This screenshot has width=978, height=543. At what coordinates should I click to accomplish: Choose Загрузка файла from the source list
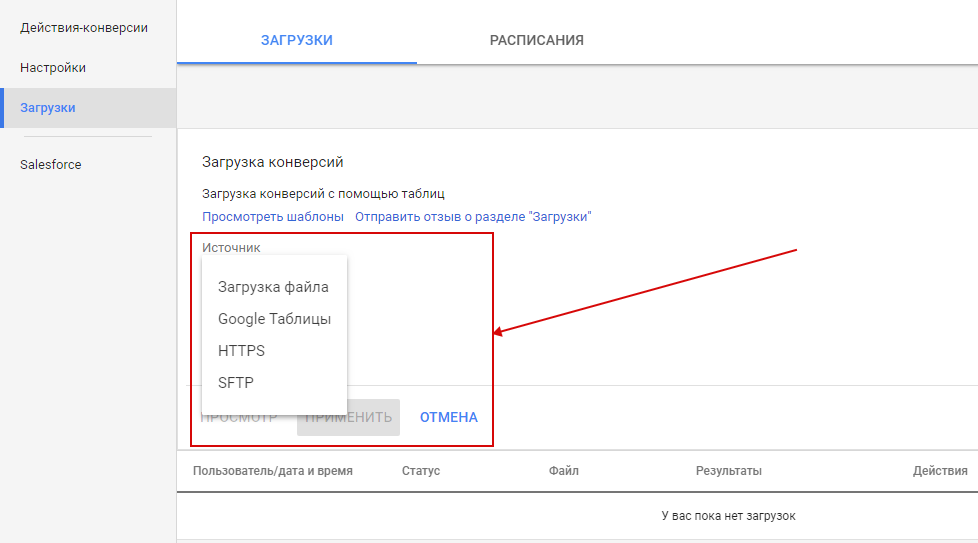[x=274, y=287]
